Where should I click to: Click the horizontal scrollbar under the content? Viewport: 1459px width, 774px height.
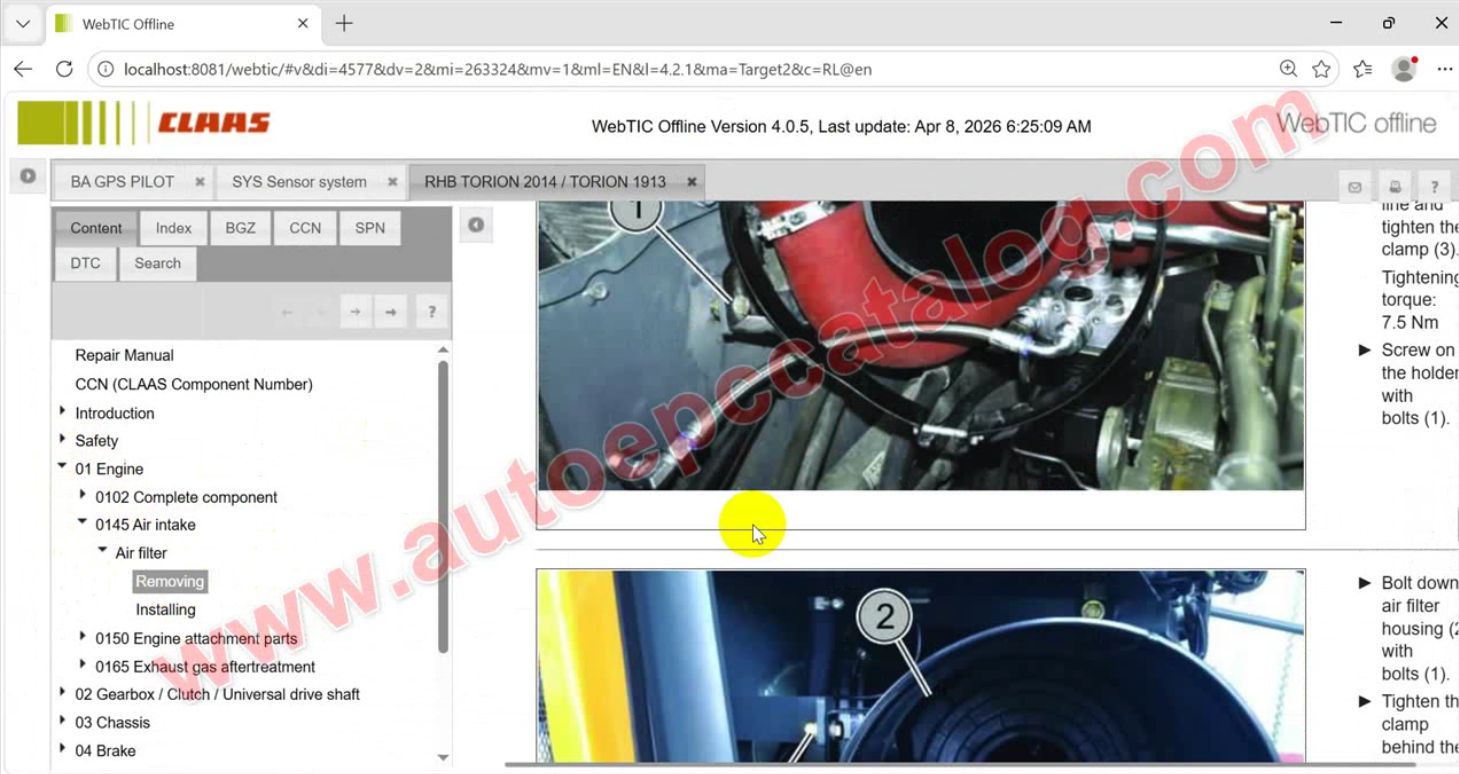[x=960, y=765]
